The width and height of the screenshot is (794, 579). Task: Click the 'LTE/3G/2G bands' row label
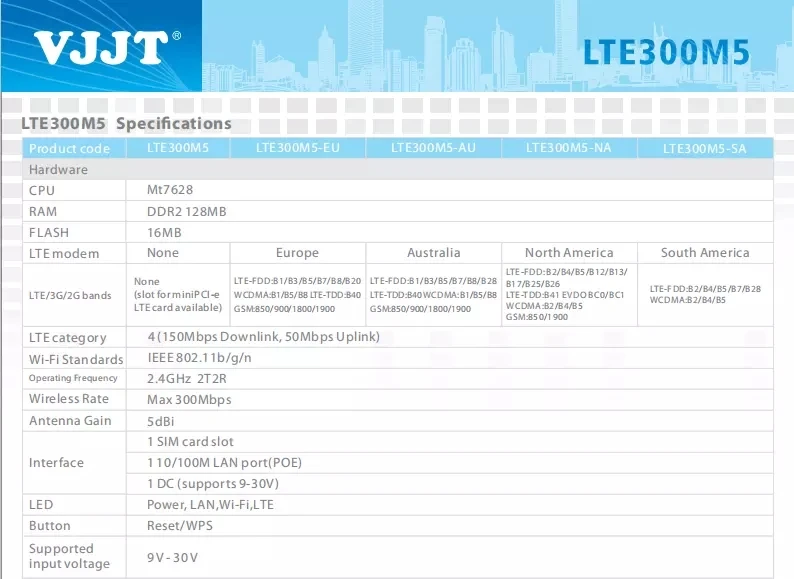(70, 295)
